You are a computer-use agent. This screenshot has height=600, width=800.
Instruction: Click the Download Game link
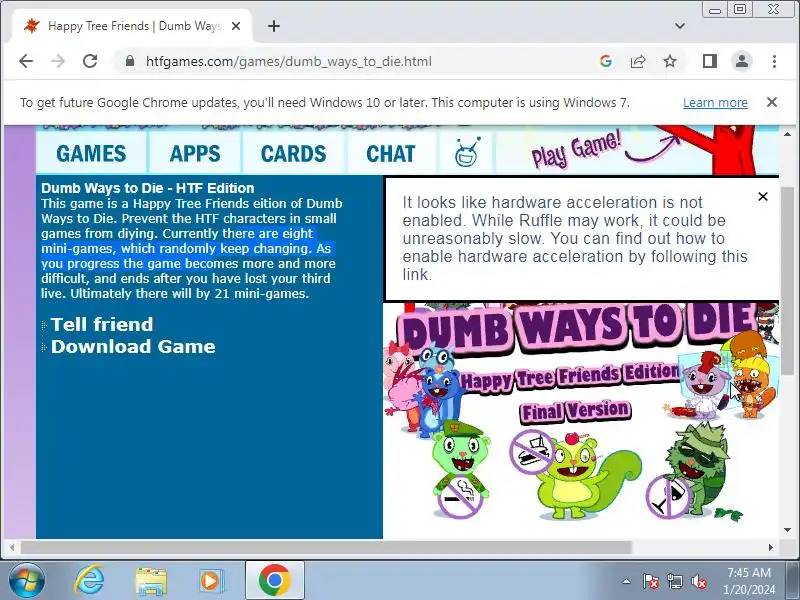(133, 347)
